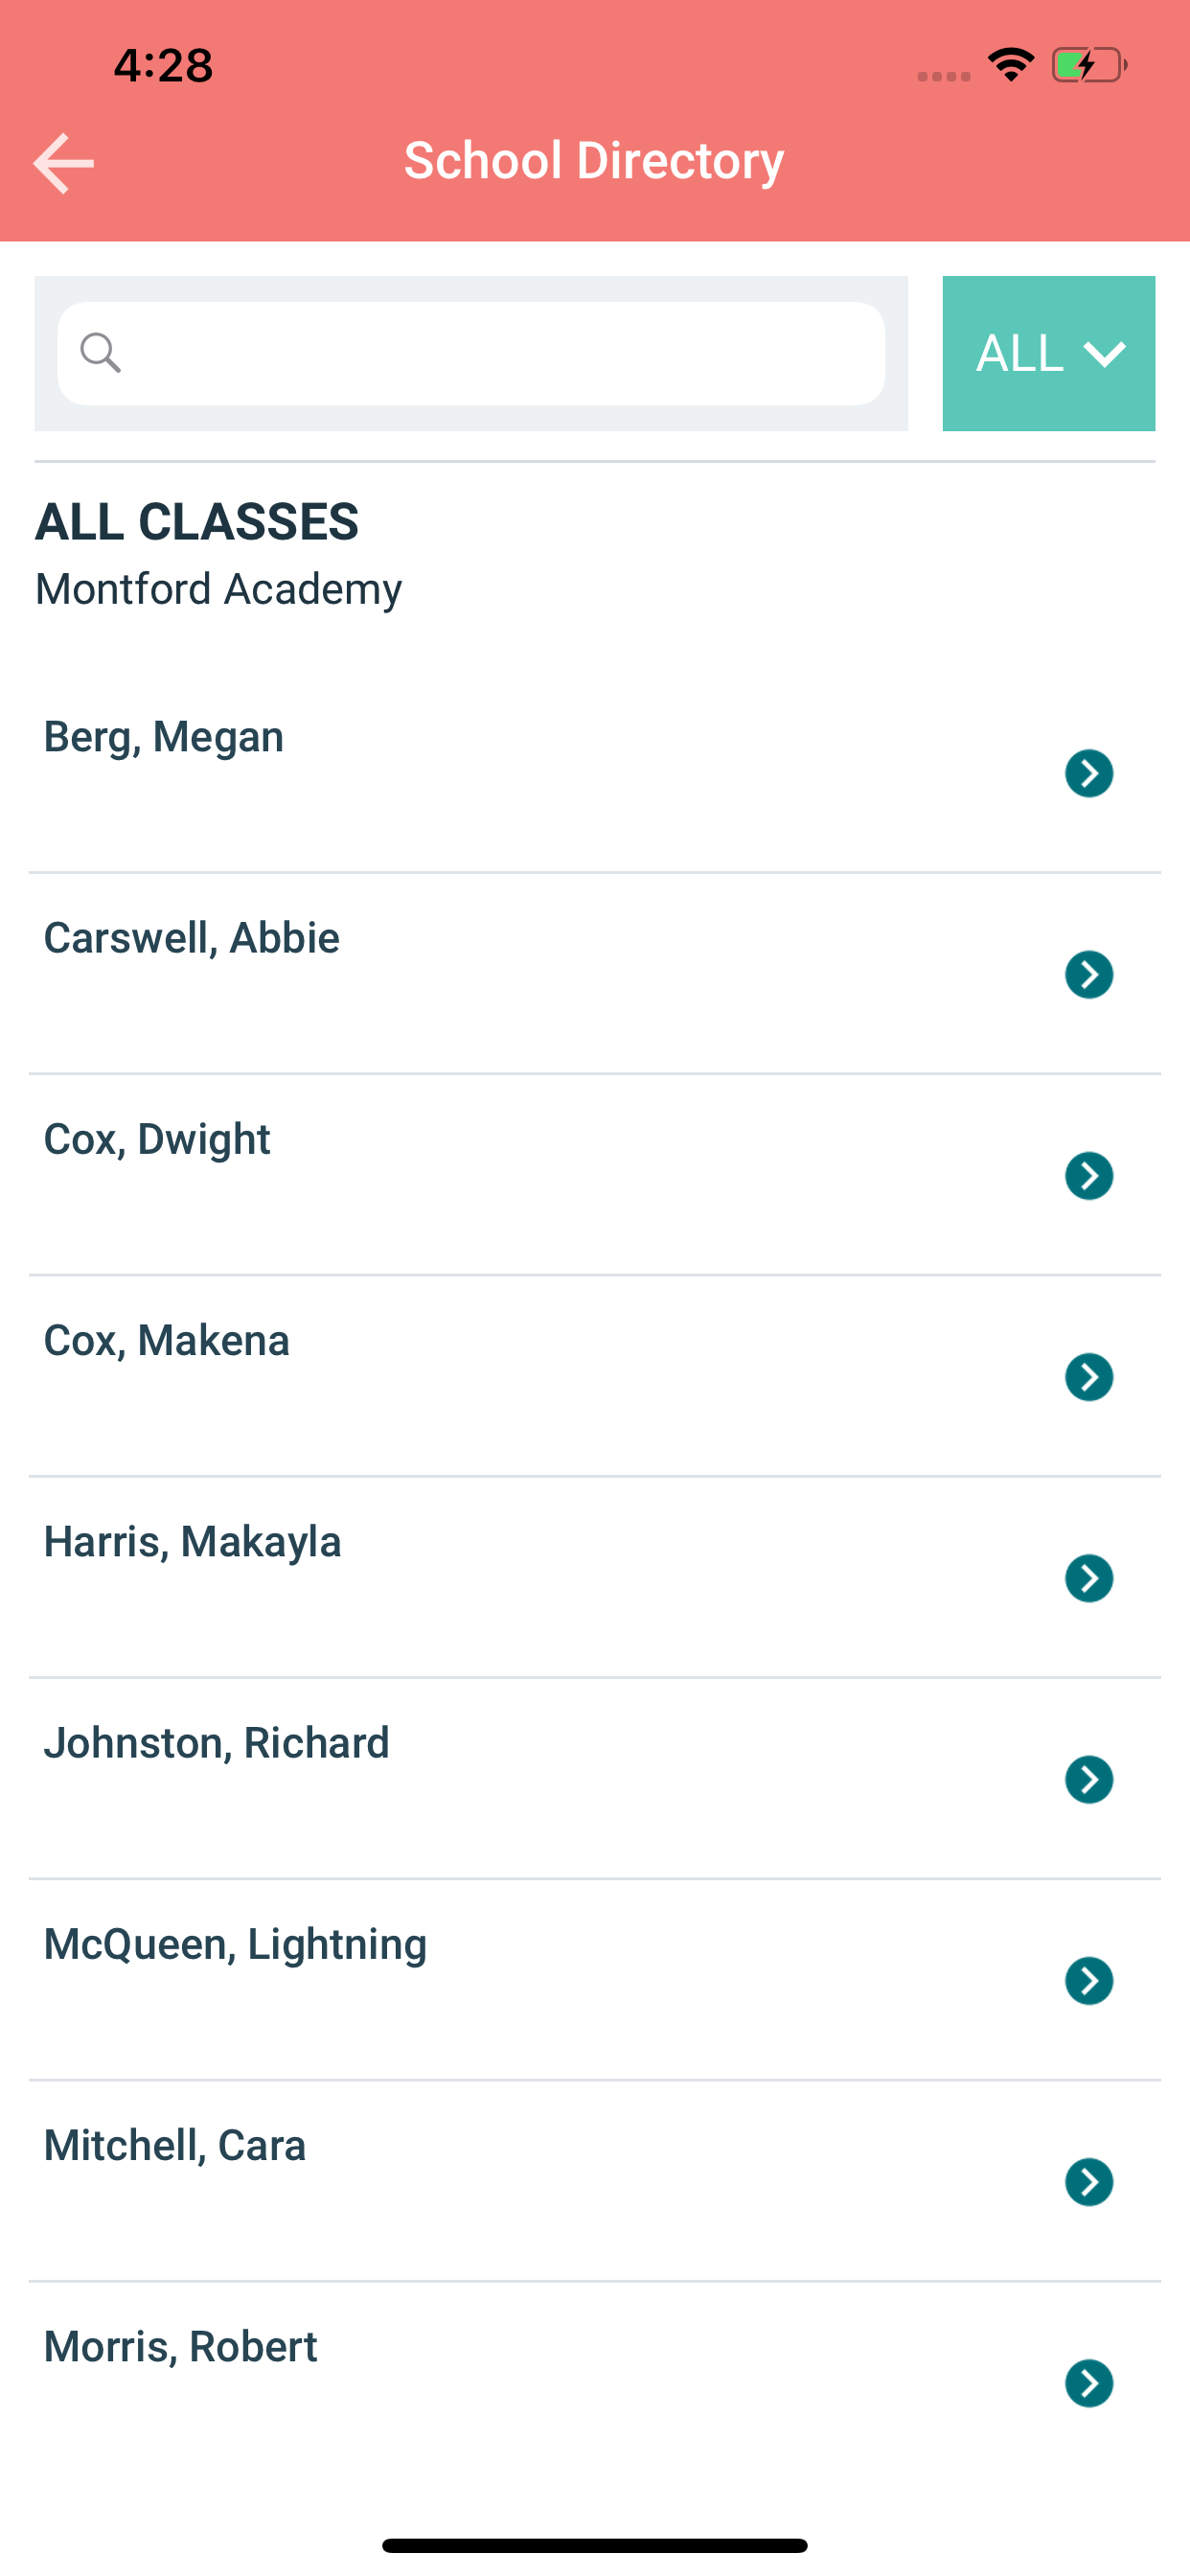Tap the arrow next to Mitchell, Cara
The width and height of the screenshot is (1190, 2576).
[1089, 2182]
